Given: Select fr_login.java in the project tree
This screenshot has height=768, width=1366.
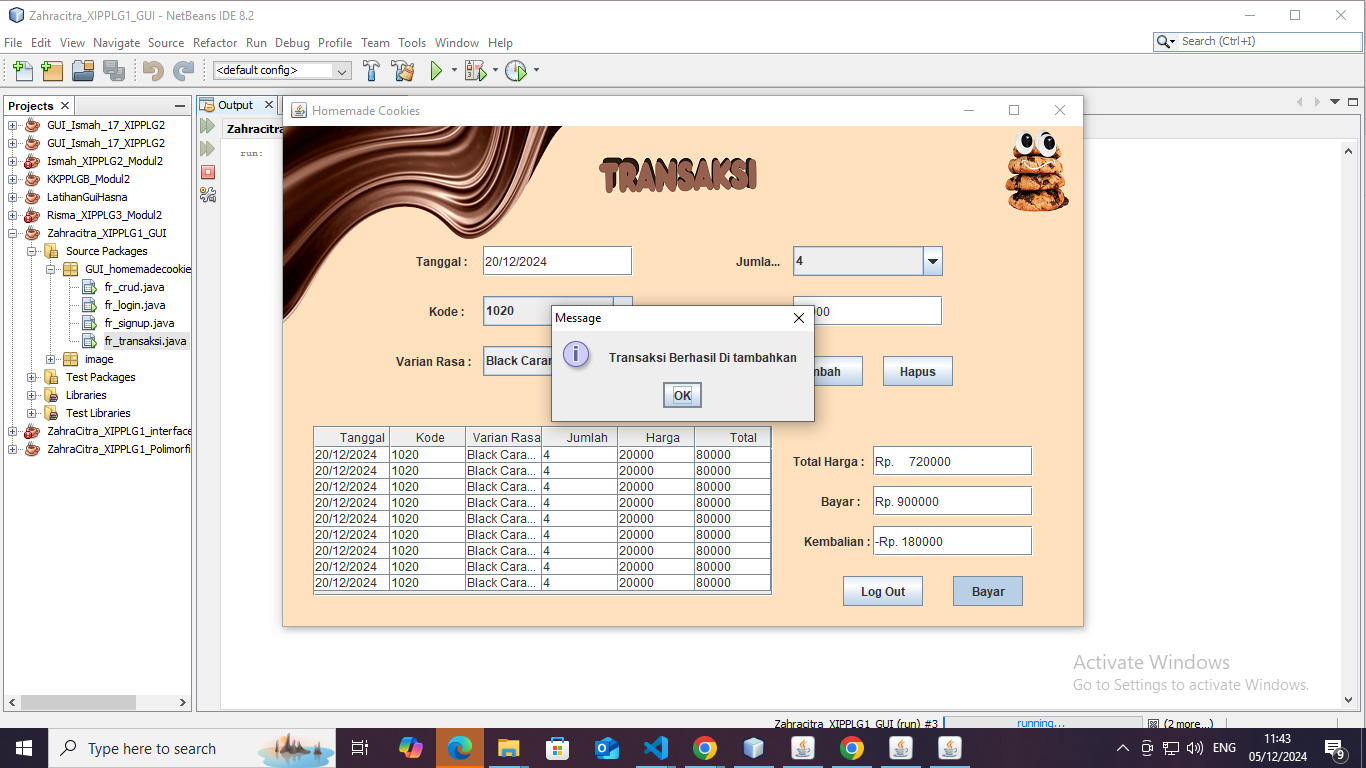Looking at the screenshot, I should click(135, 305).
